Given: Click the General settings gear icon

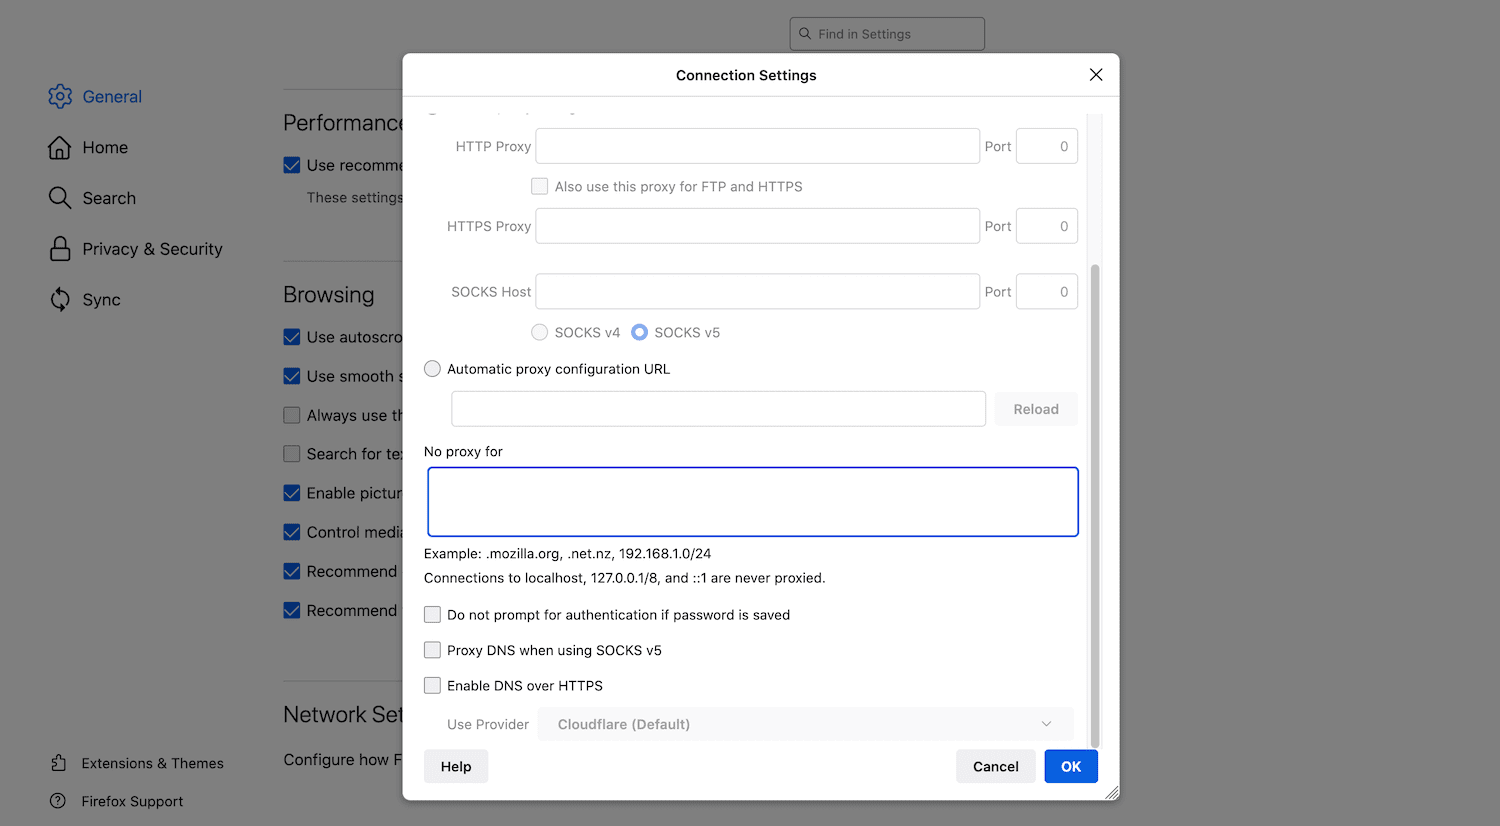Looking at the screenshot, I should point(60,96).
